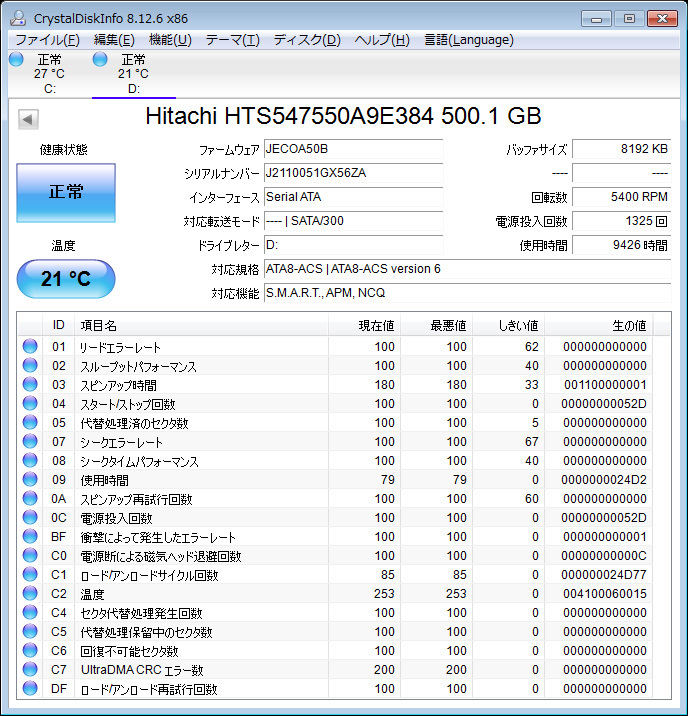Screen dimensions: 688x716
Task: Switch to the C: drive tab
Action: (x=49, y=73)
